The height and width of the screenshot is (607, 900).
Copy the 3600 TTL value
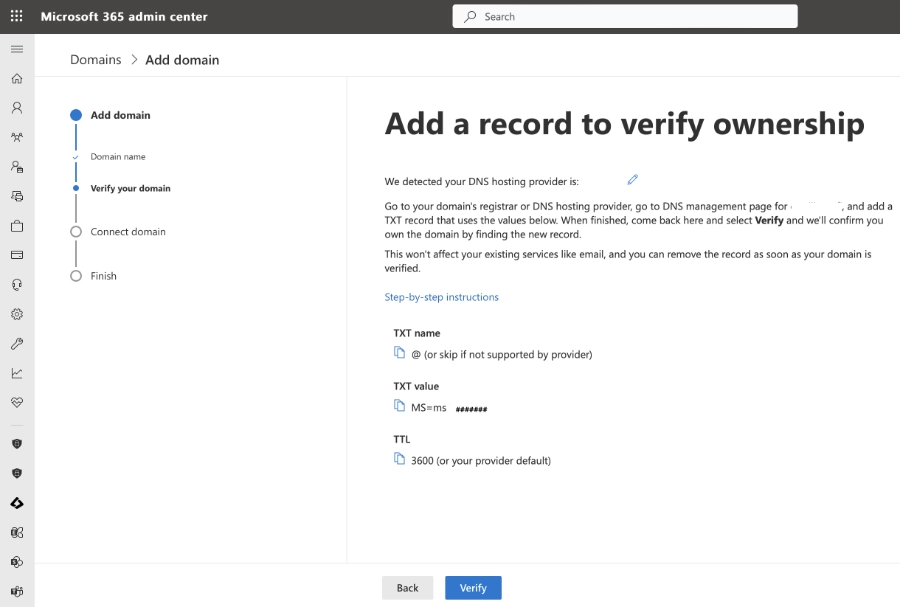[x=399, y=458]
